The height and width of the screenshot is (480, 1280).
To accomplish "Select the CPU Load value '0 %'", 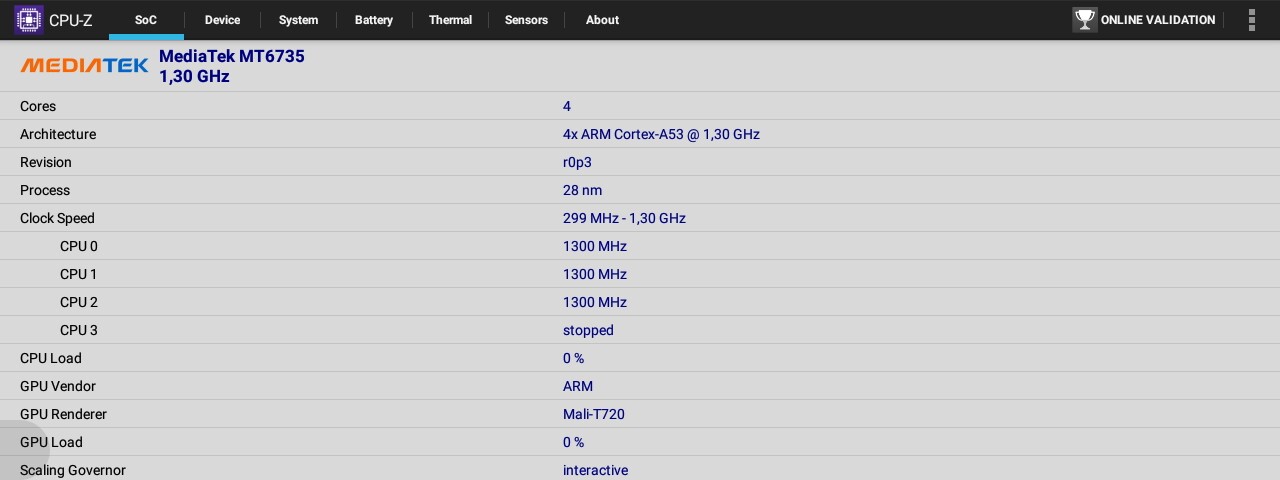I will coord(573,358).
